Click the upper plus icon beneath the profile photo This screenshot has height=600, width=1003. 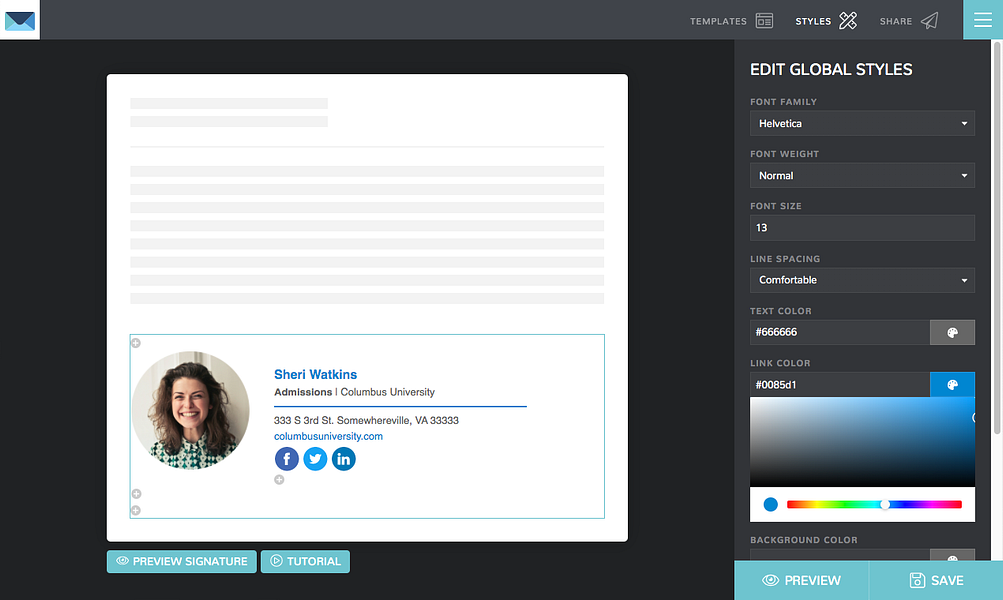(x=136, y=494)
